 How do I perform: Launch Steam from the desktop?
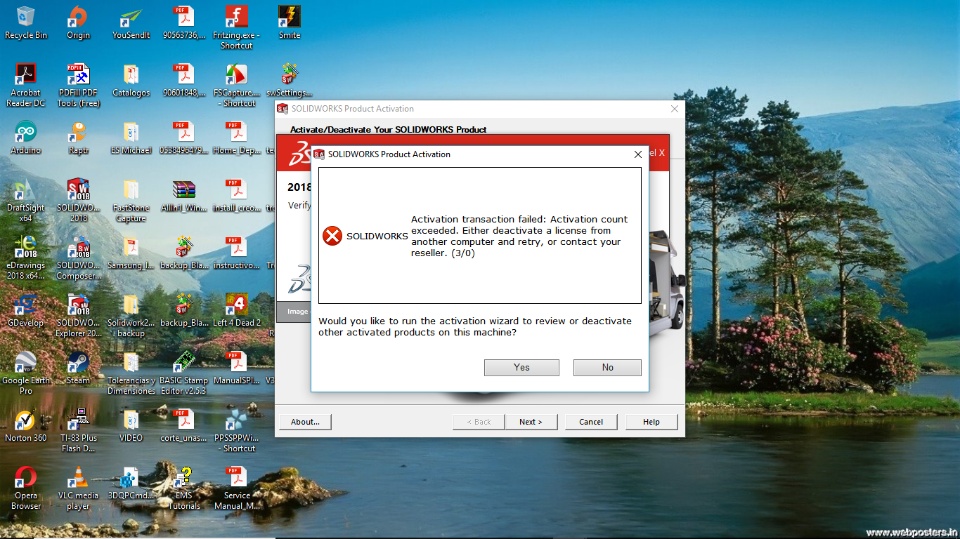pyautogui.click(x=78, y=368)
